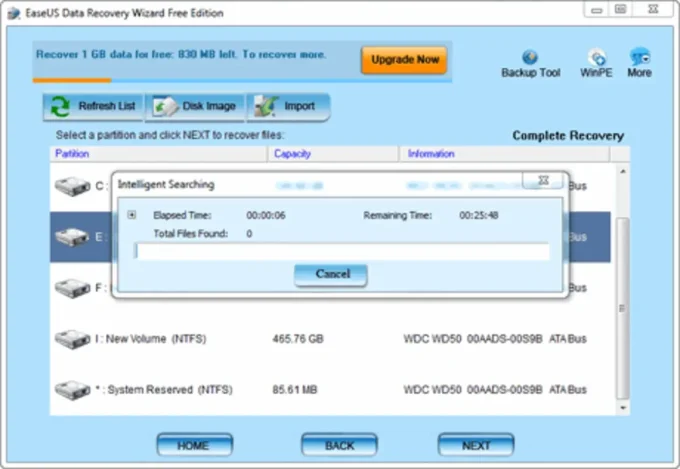Go to the HOME screen
The width and height of the screenshot is (680, 469).
(194, 445)
